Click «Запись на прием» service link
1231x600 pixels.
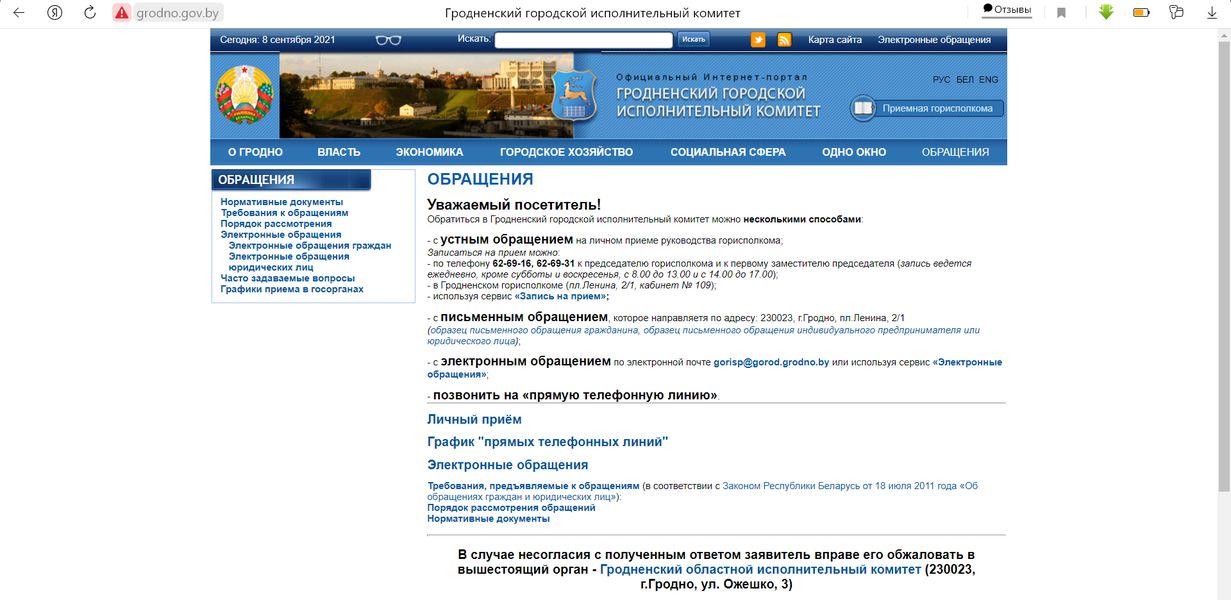pyautogui.click(x=561, y=297)
